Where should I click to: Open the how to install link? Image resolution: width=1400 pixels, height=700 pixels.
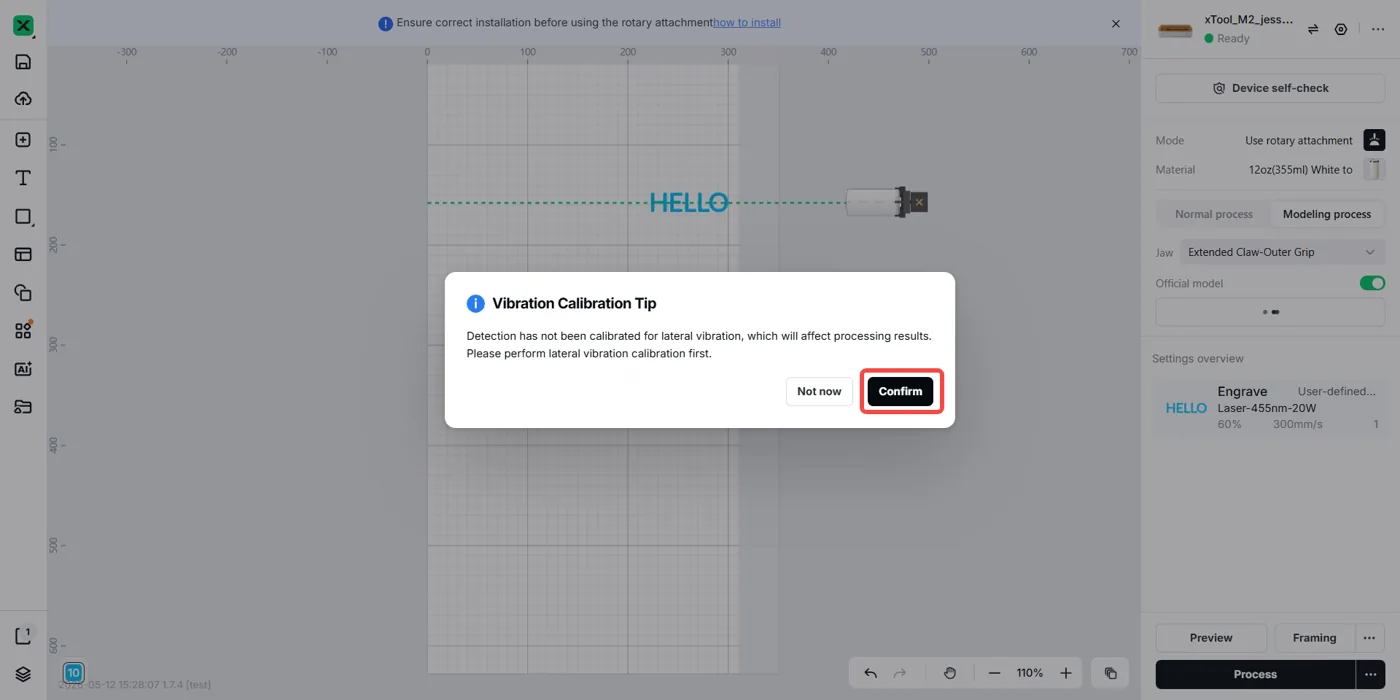tap(747, 22)
